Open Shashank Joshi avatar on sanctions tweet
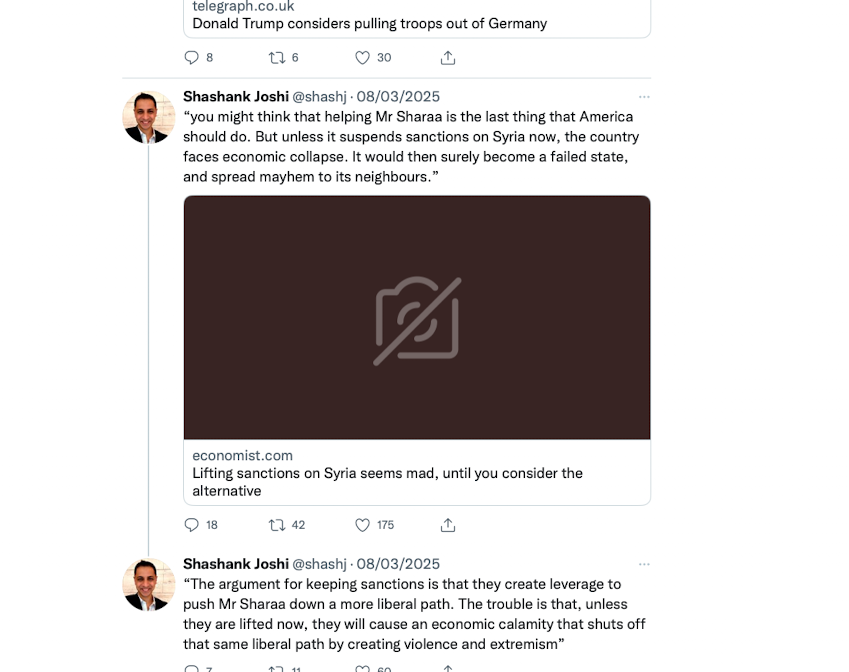Viewport: 849px width, 672px height. pos(149,117)
